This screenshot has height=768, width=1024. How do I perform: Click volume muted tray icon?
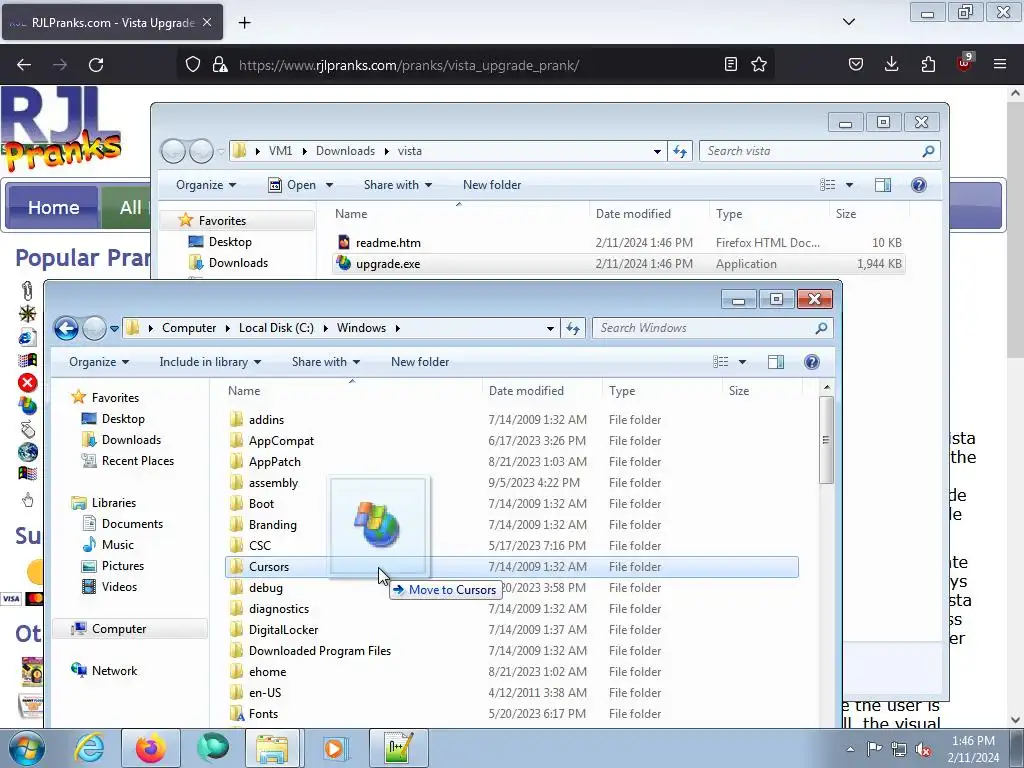(x=923, y=750)
